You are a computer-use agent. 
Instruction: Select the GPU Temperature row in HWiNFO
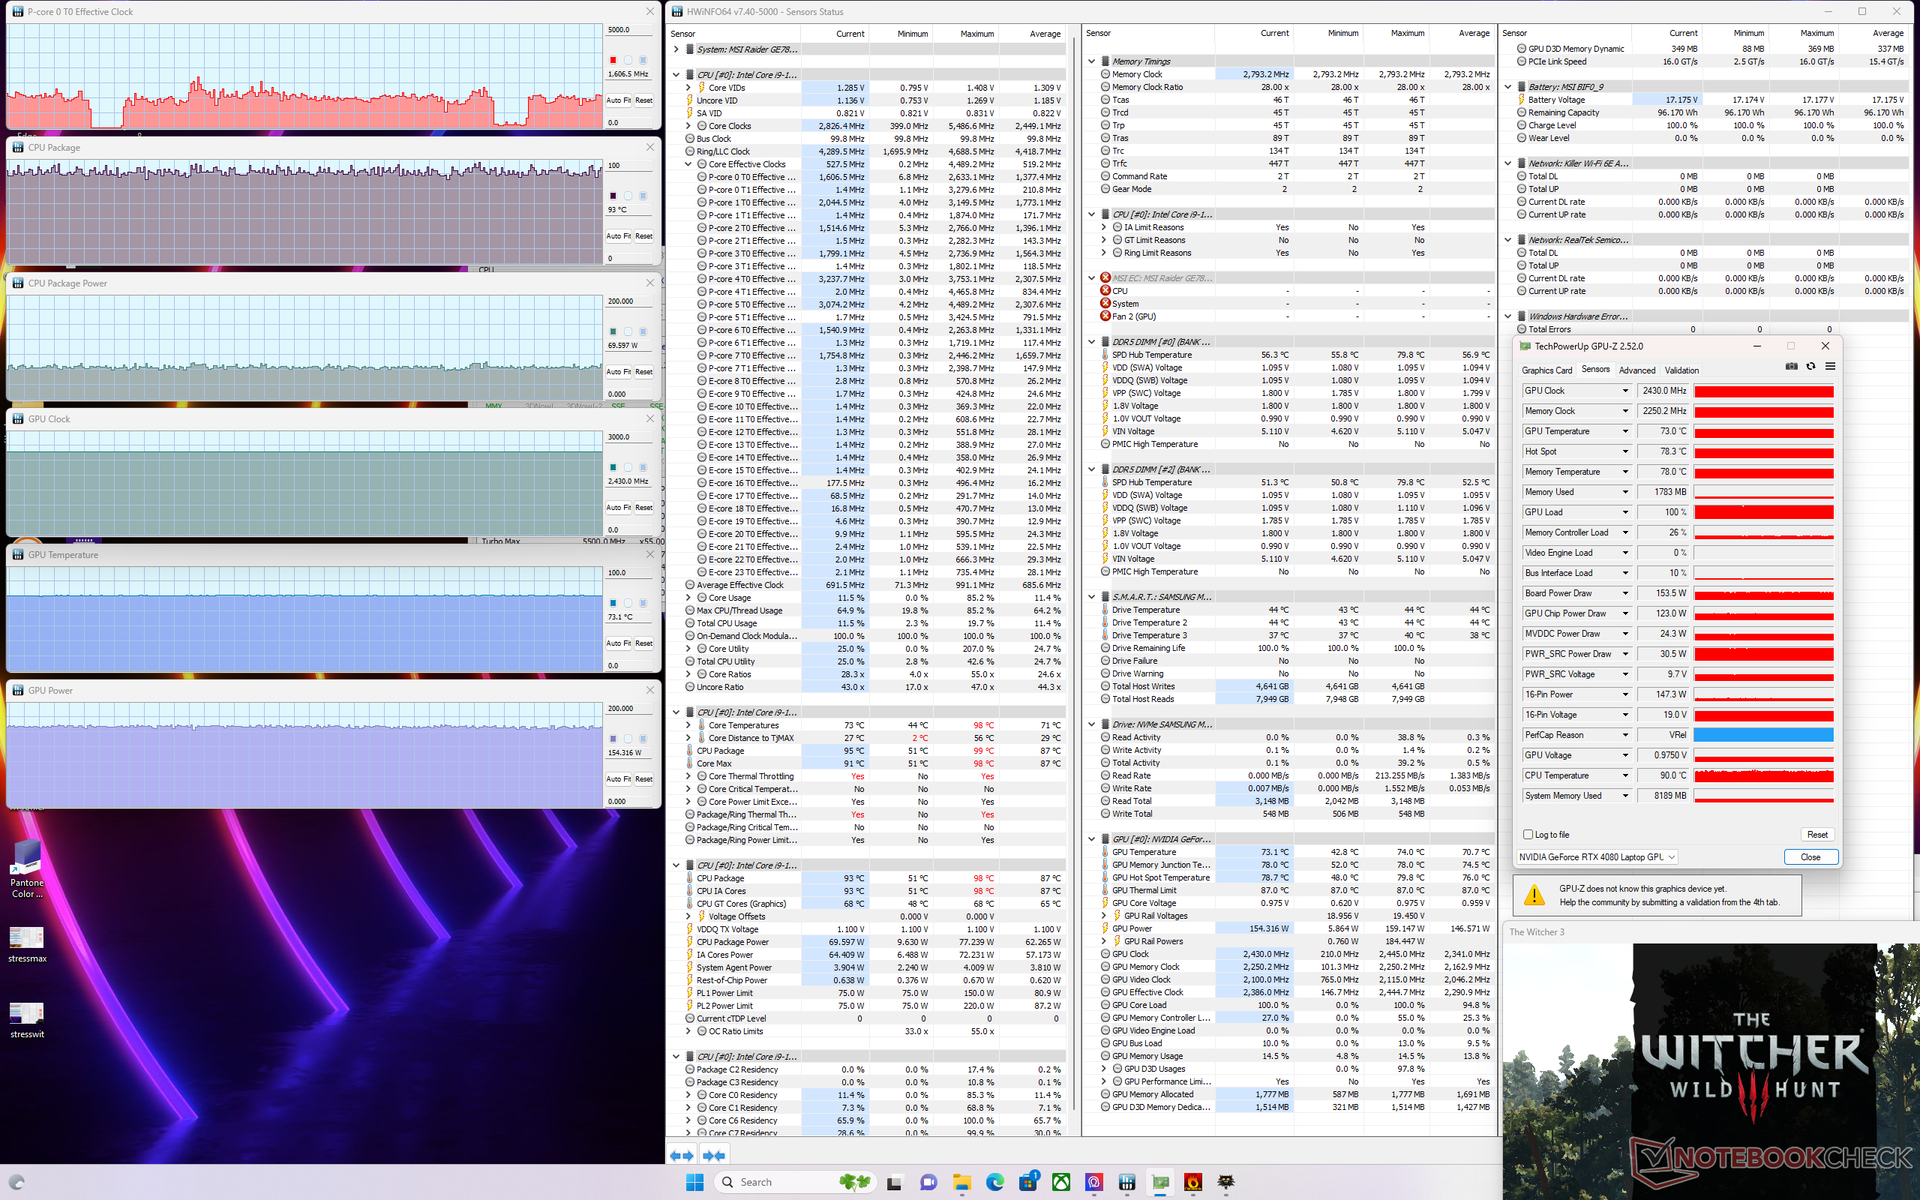coord(1291,852)
